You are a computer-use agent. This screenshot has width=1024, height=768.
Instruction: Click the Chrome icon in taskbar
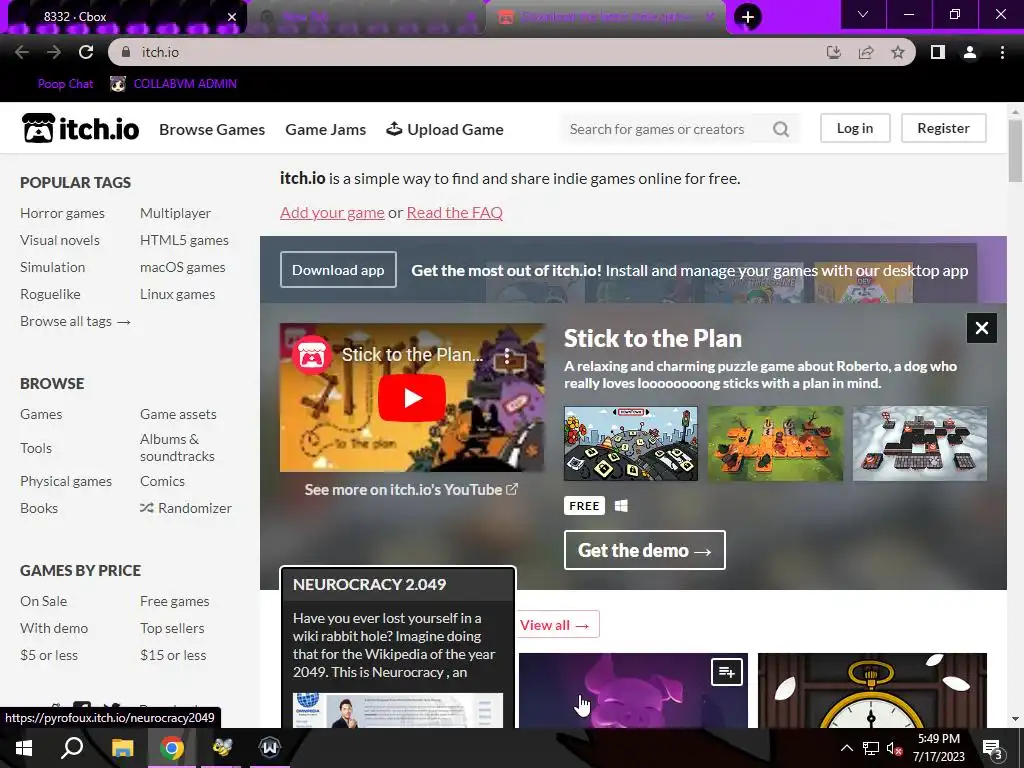(172, 748)
